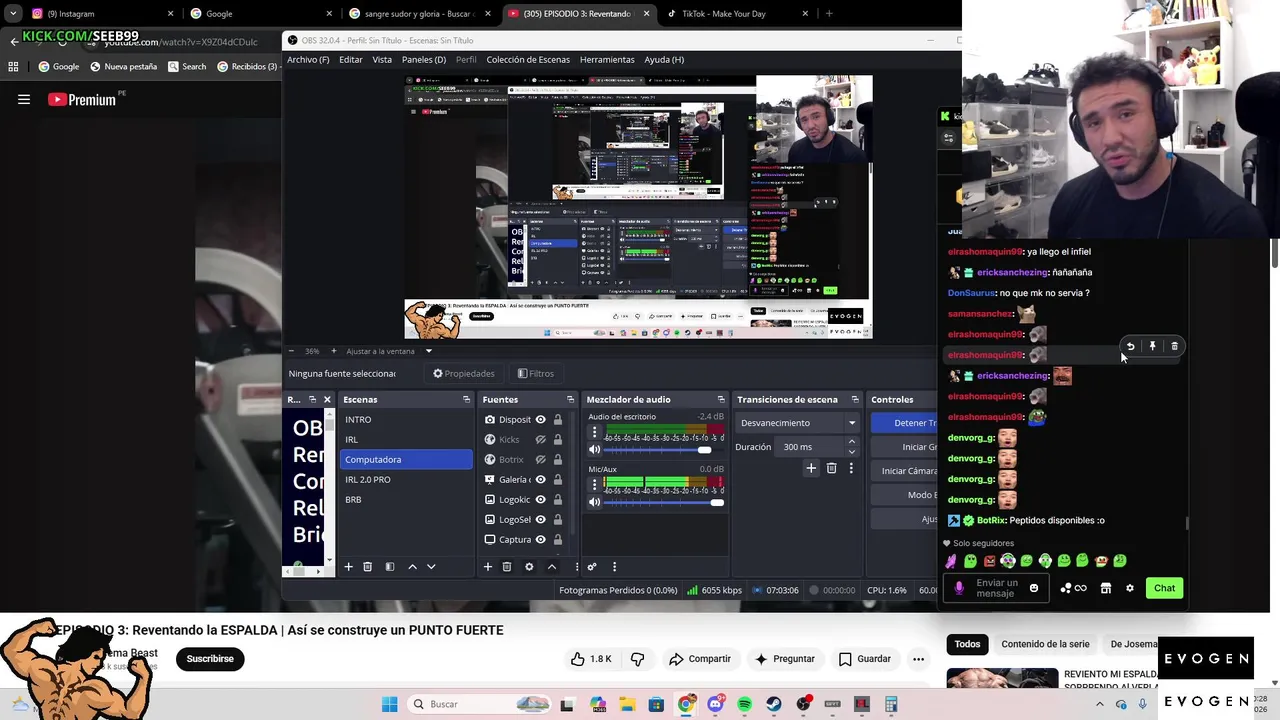Viewport: 1280px width, 720px height.
Task: Hide the Logokic source
Action: click(x=540, y=500)
